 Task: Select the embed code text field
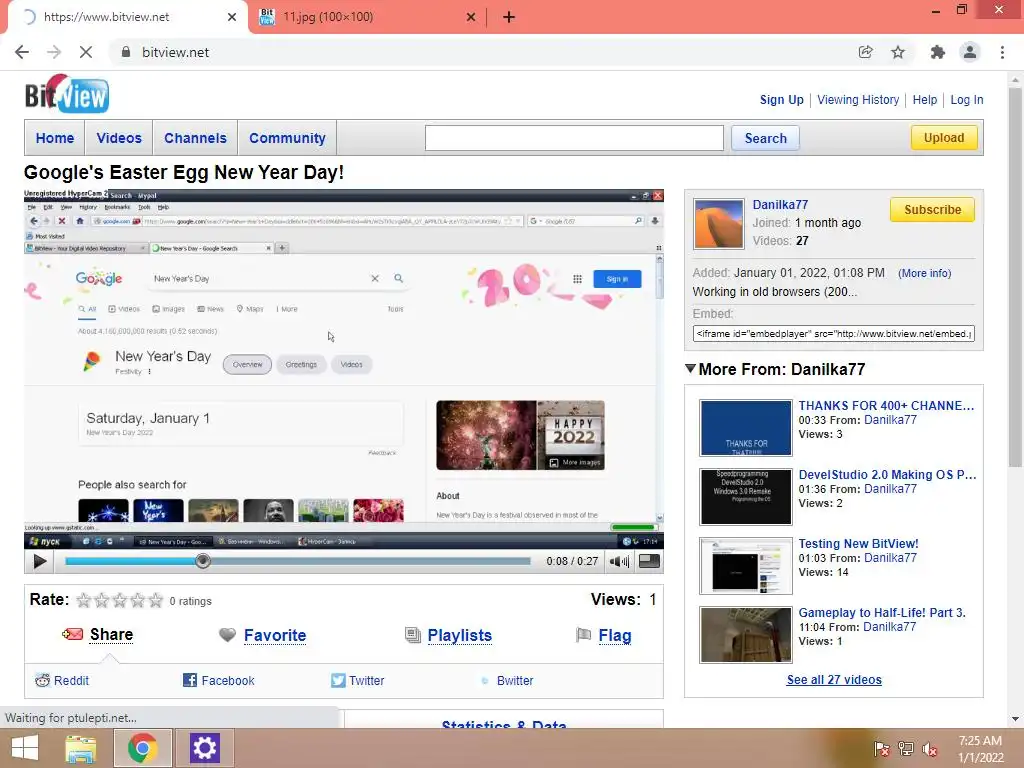833,334
